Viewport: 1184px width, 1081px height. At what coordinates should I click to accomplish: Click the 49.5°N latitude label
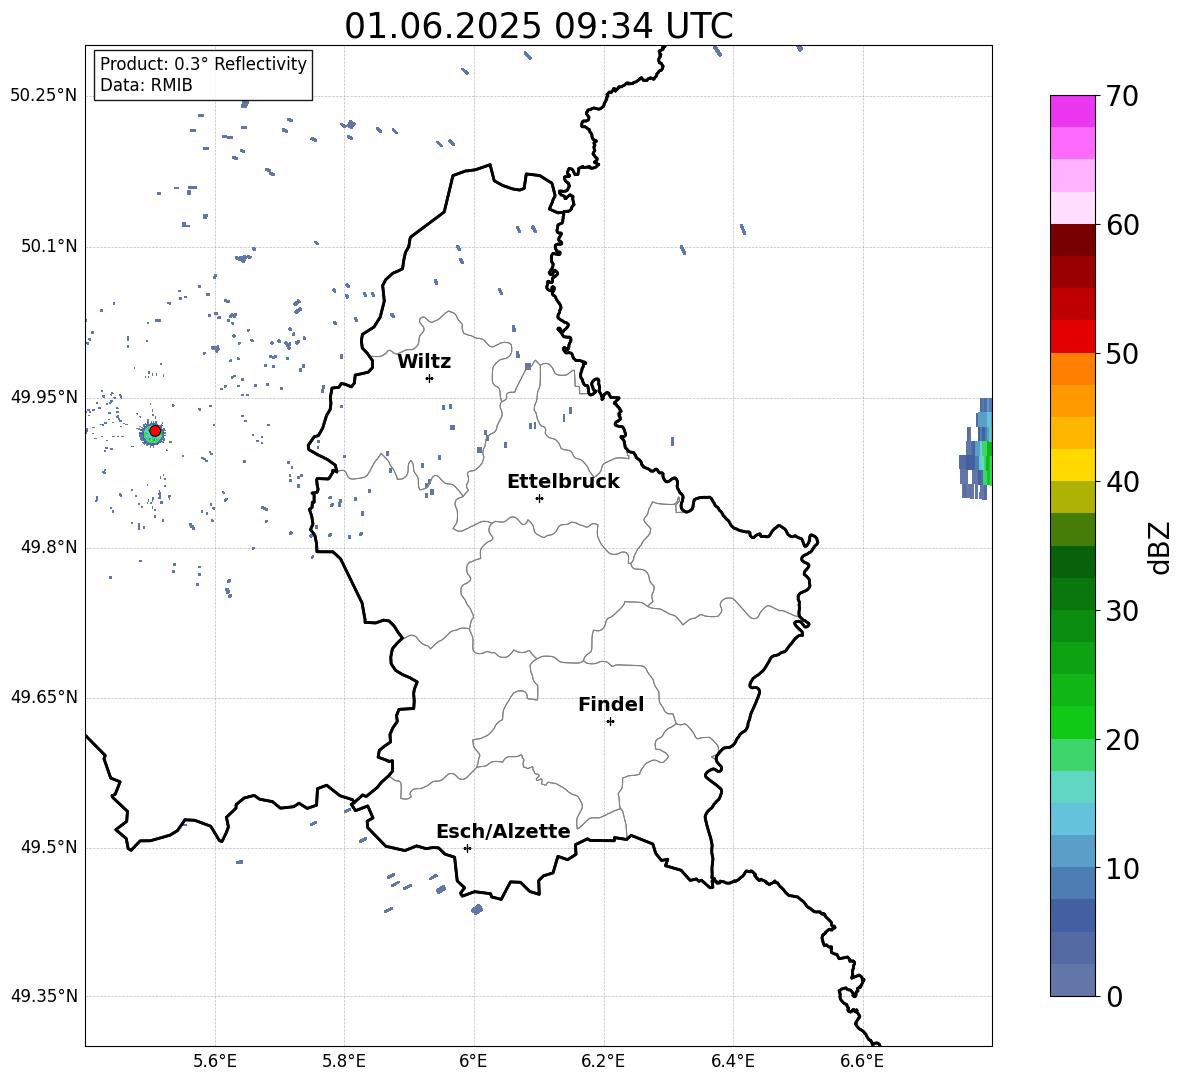(49, 847)
